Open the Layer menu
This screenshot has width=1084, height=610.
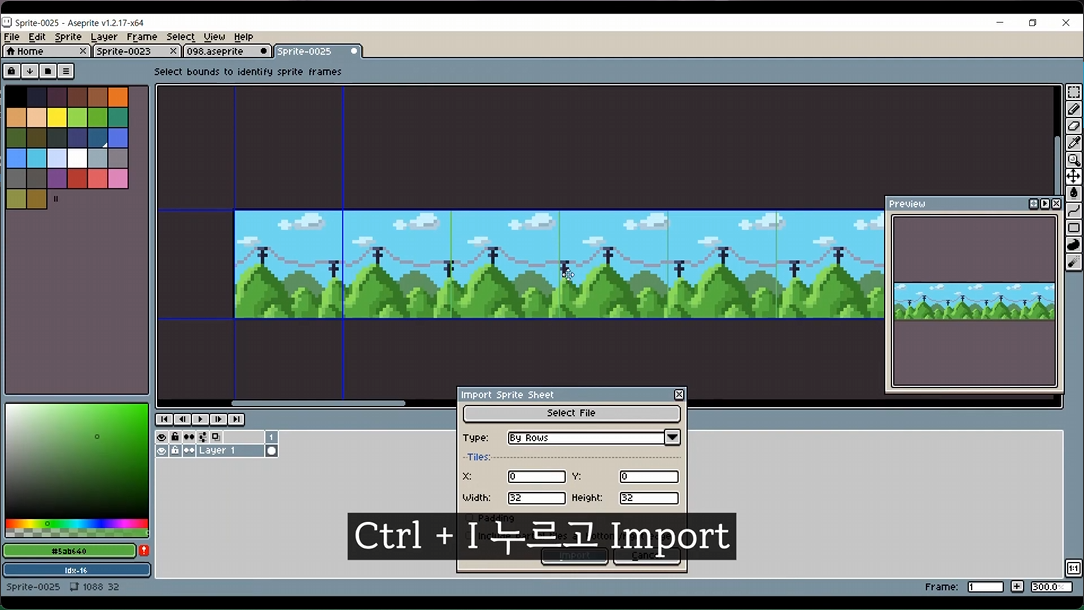point(104,37)
